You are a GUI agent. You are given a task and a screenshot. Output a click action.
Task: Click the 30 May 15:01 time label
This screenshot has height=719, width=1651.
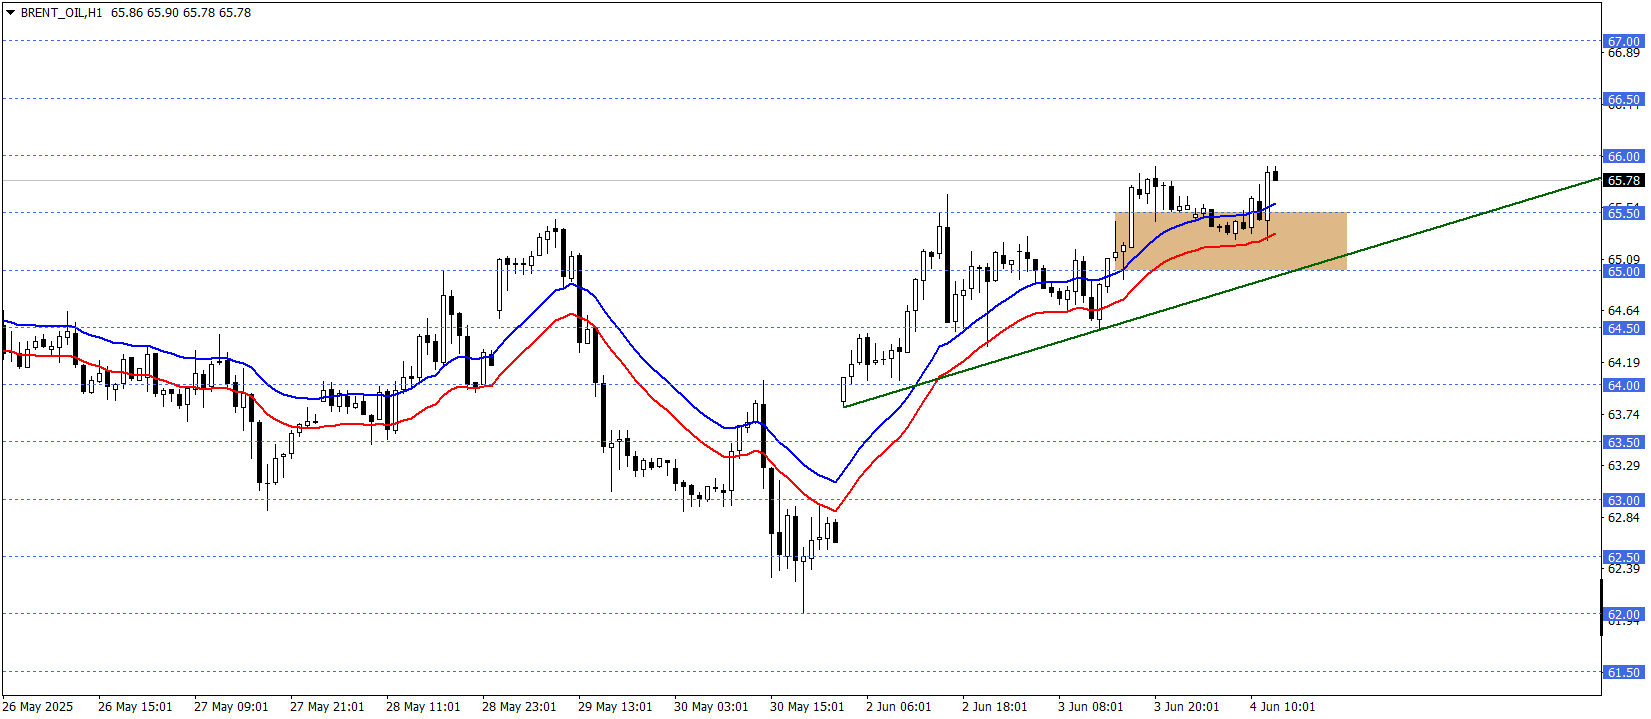coord(807,706)
